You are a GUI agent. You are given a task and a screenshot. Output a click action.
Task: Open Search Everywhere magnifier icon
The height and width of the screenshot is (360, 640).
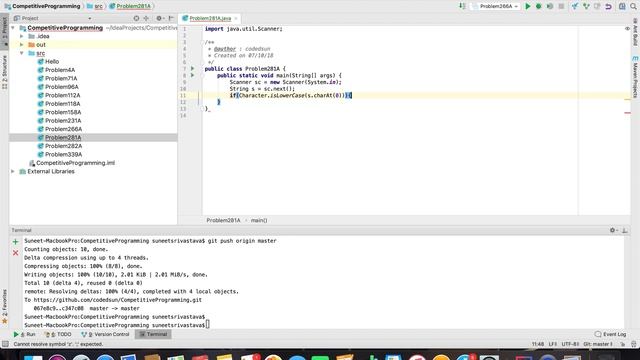click(x=633, y=6)
